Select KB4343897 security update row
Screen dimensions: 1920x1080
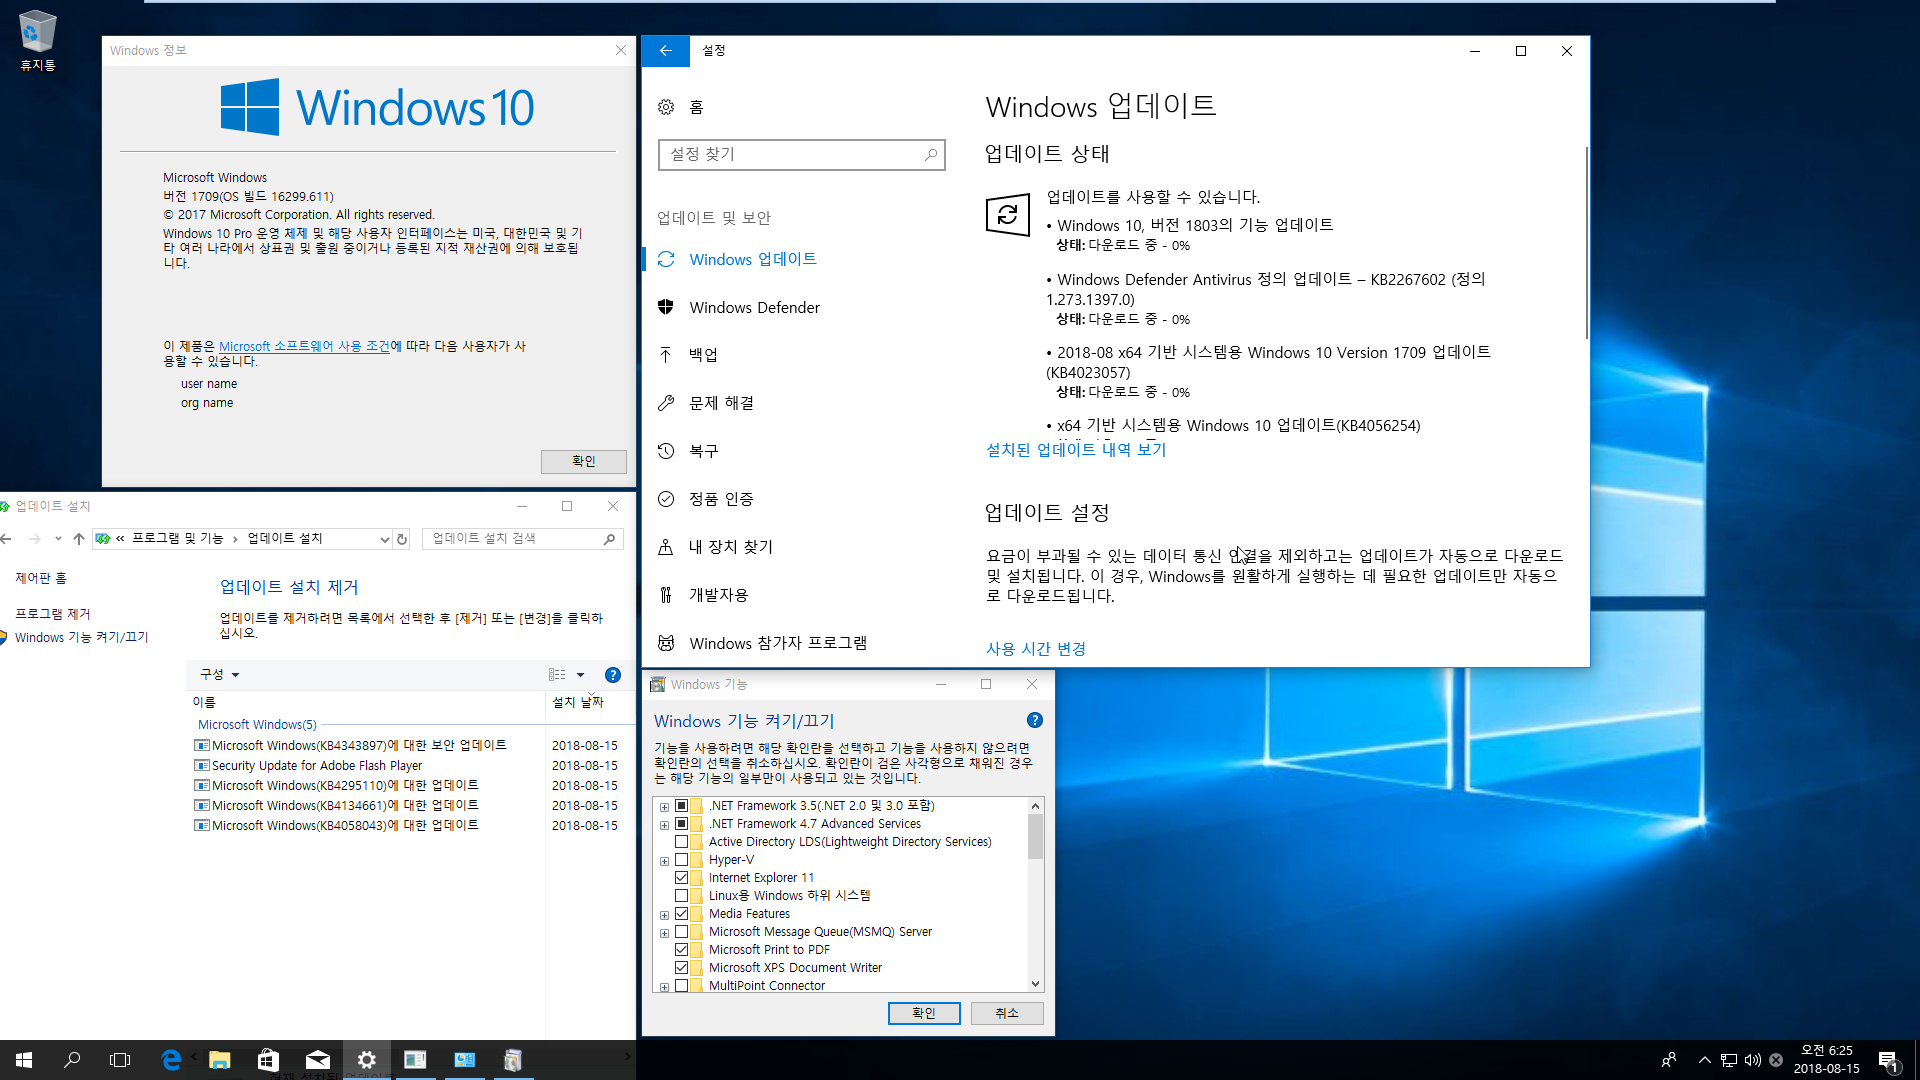coord(406,746)
